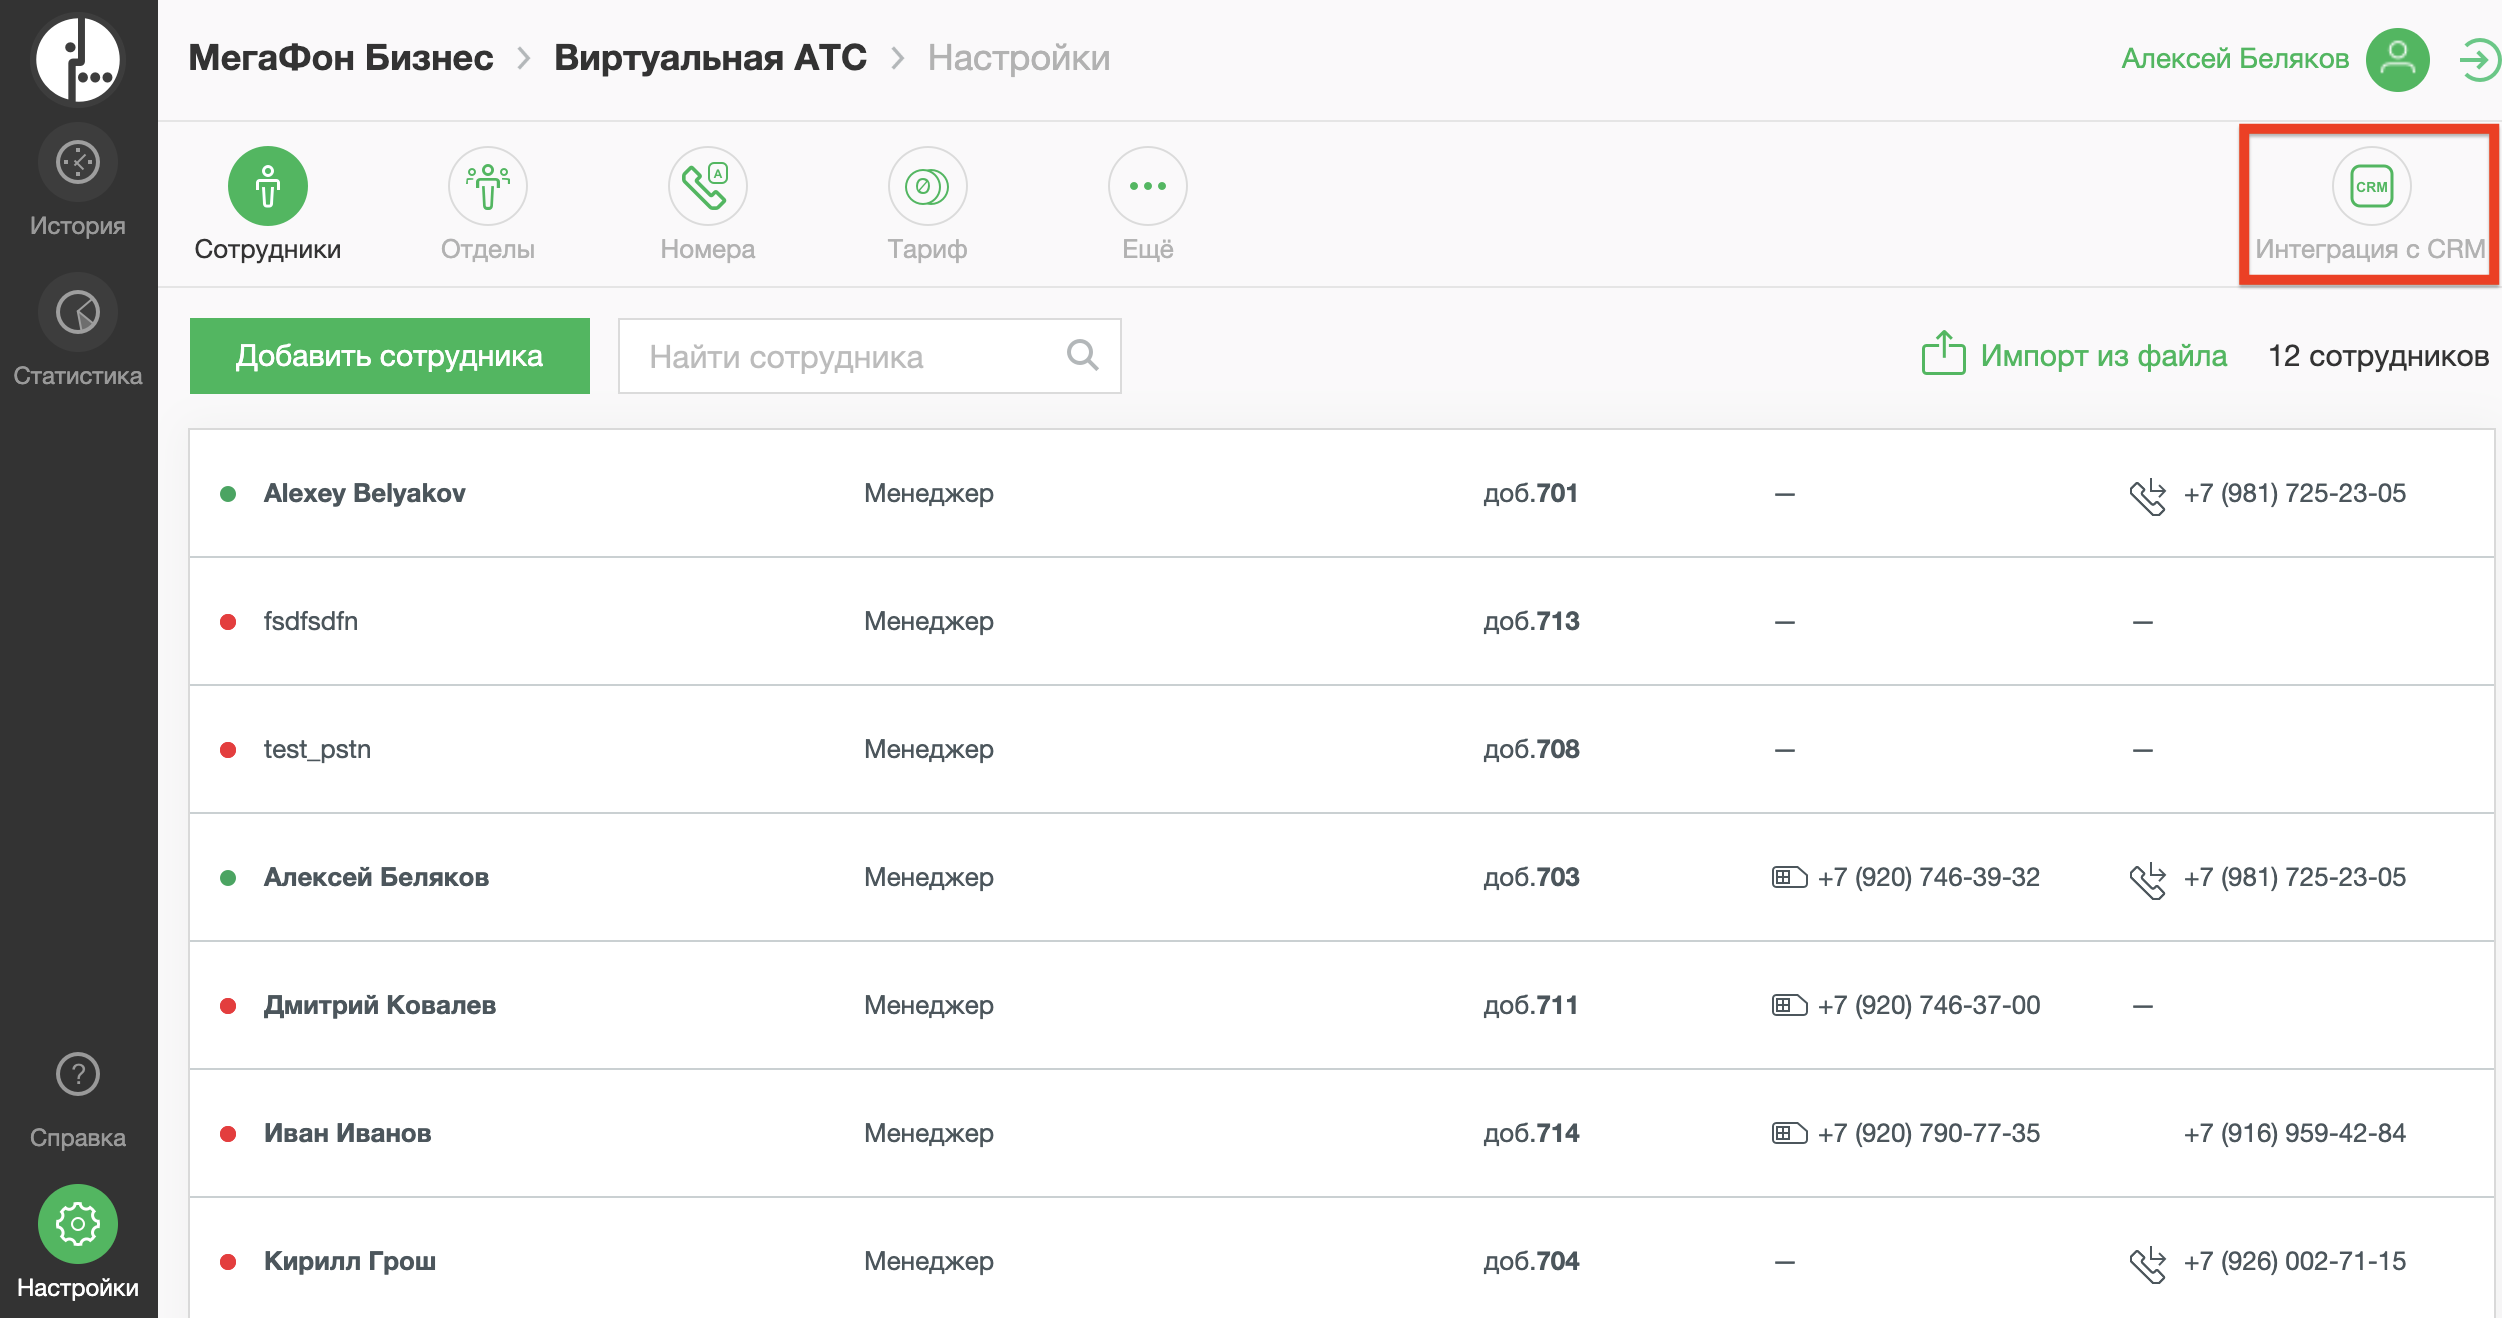
Task: Switch to the Отделы tab
Action: pos(488,187)
